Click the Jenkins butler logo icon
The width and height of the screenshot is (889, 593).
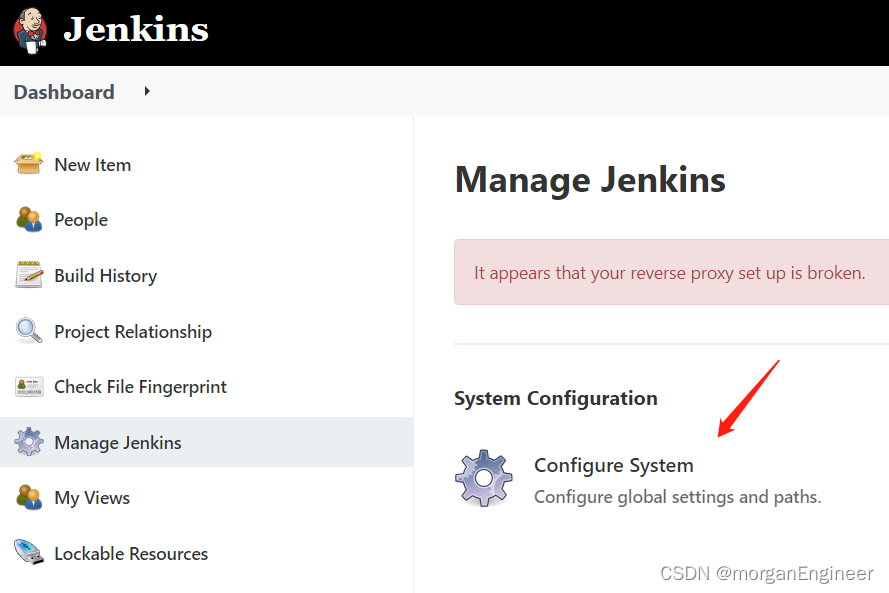click(30, 31)
